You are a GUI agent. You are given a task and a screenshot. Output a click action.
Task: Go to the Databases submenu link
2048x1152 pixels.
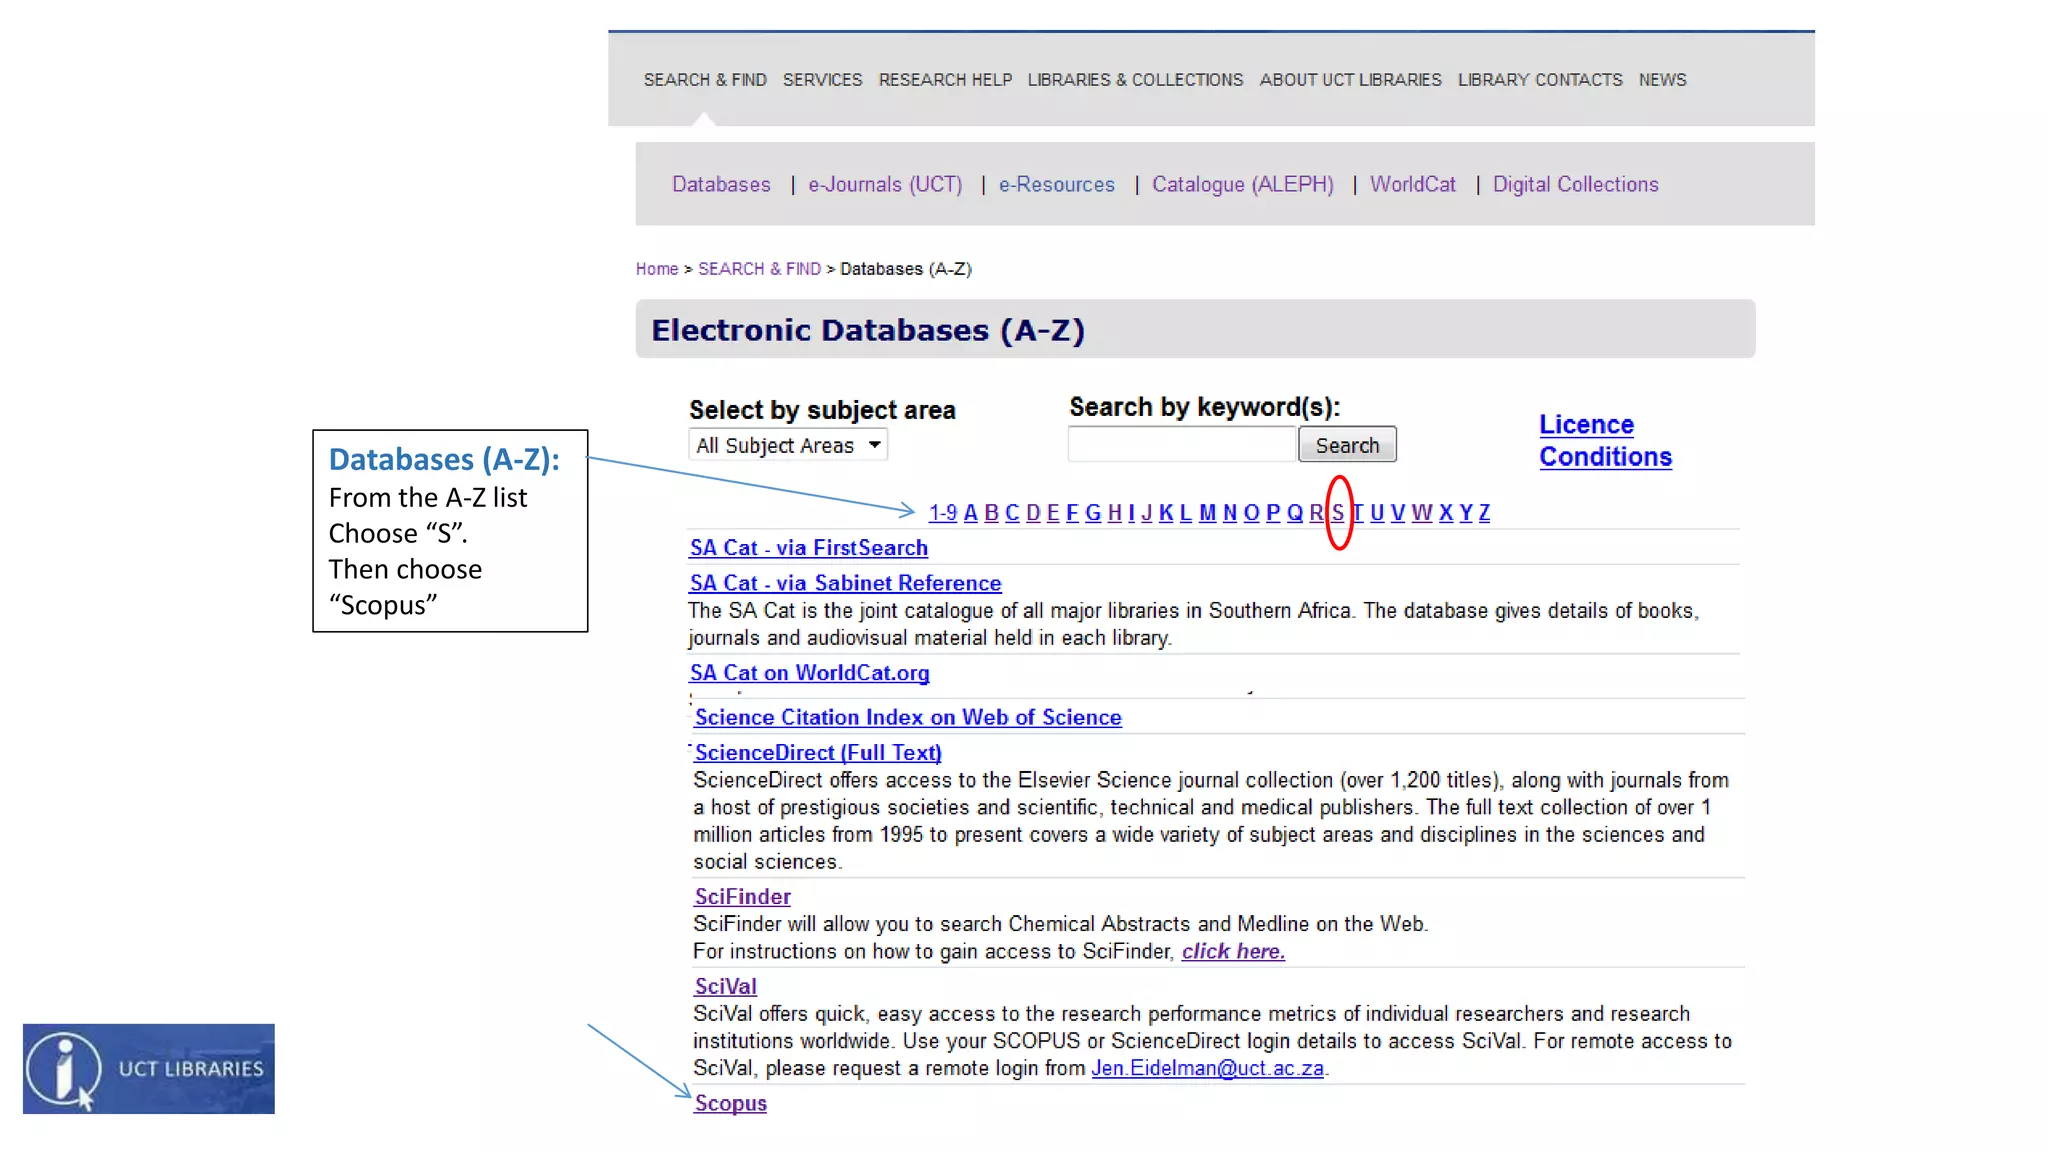(721, 184)
